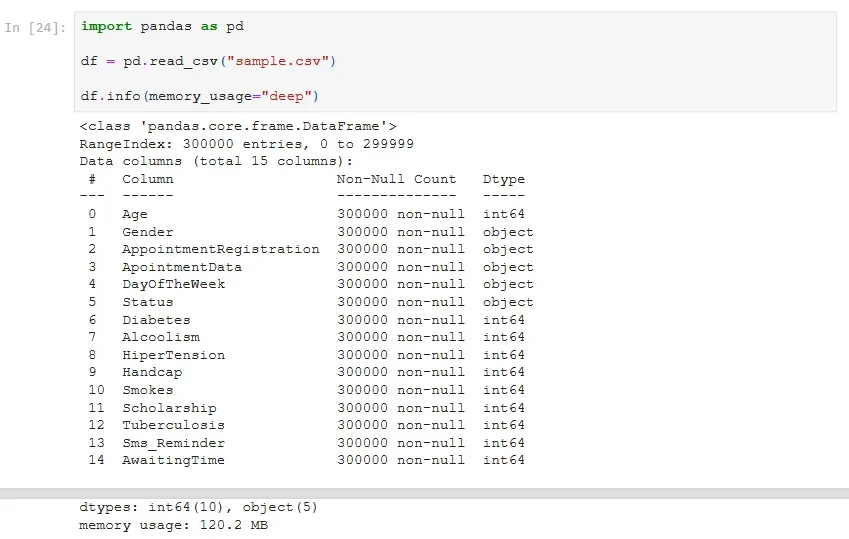Click the 'Diabetes' column name

click(x=156, y=320)
